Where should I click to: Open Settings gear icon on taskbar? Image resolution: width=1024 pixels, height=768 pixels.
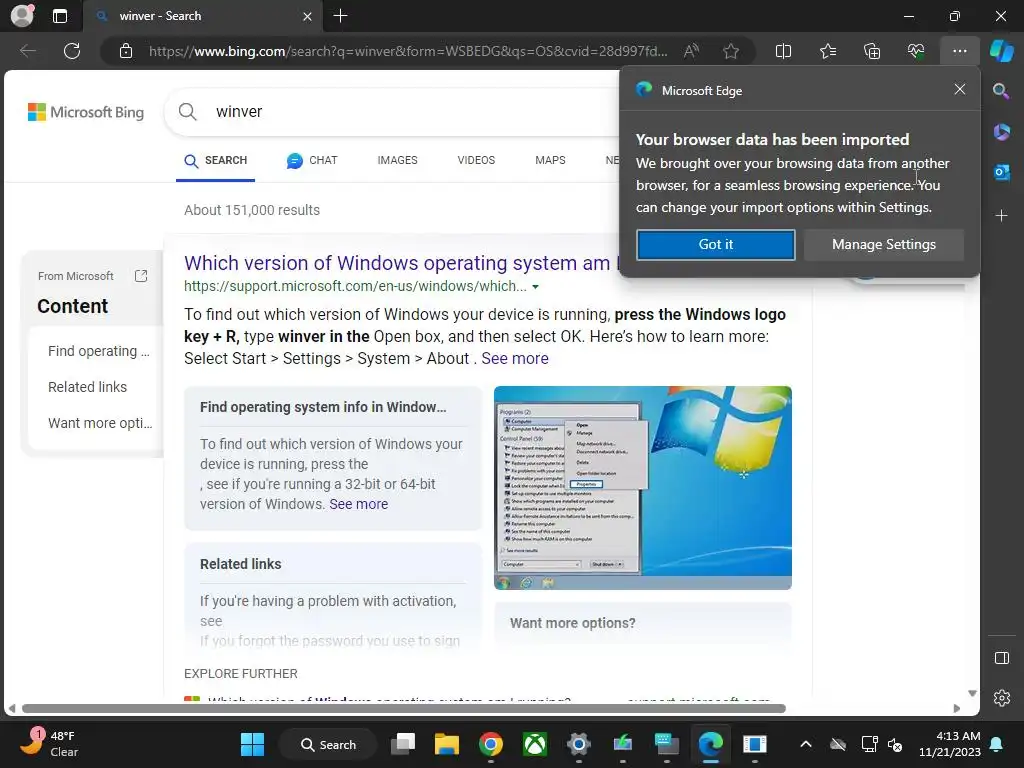pyautogui.click(x=579, y=744)
